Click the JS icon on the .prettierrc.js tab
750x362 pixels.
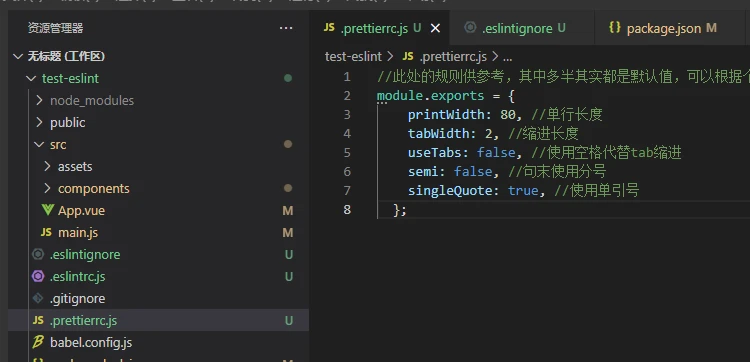(329, 28)
